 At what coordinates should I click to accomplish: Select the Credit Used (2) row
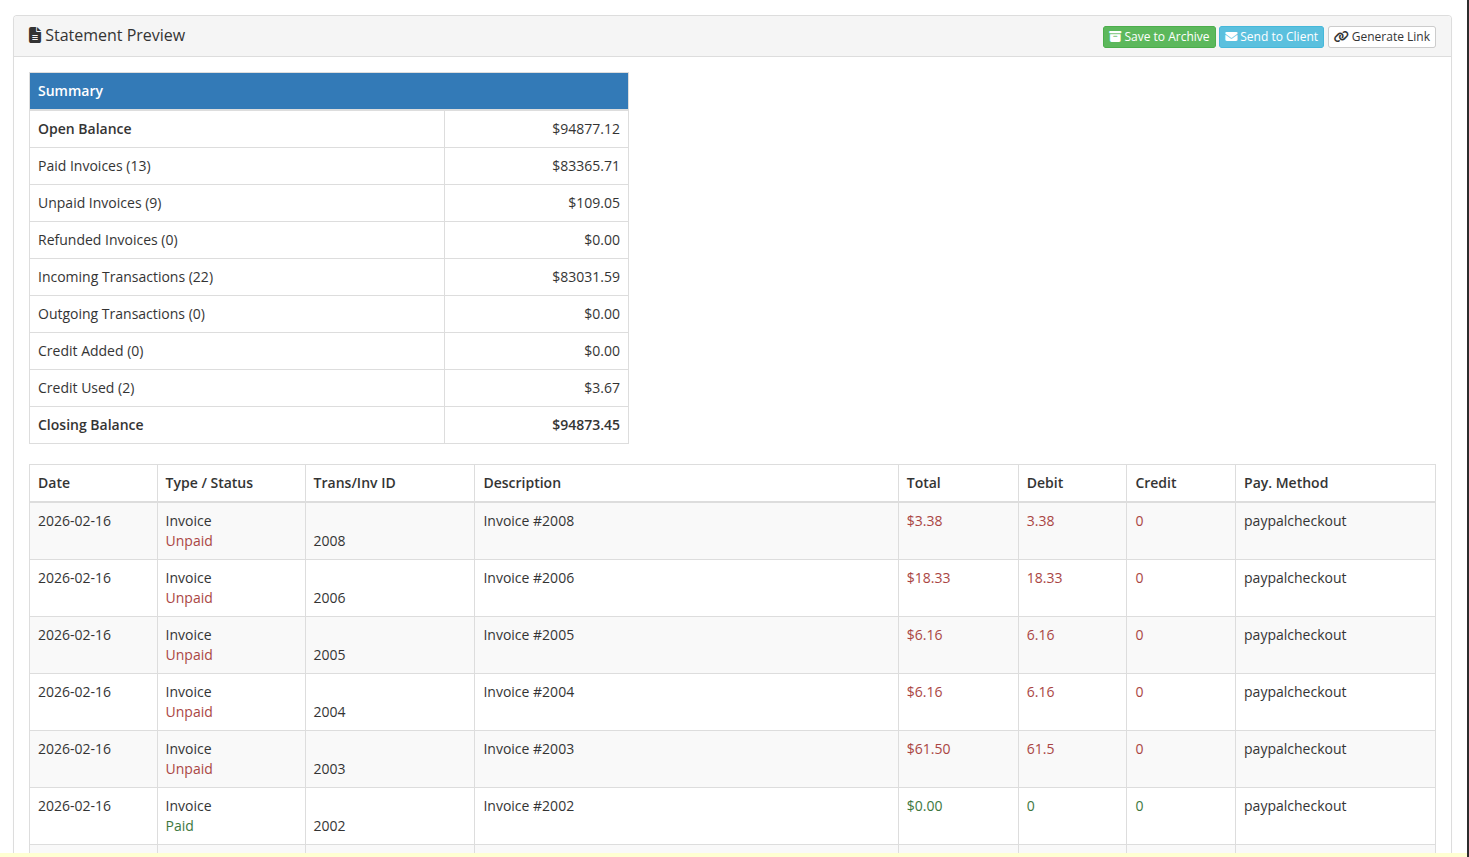(86, 387)
